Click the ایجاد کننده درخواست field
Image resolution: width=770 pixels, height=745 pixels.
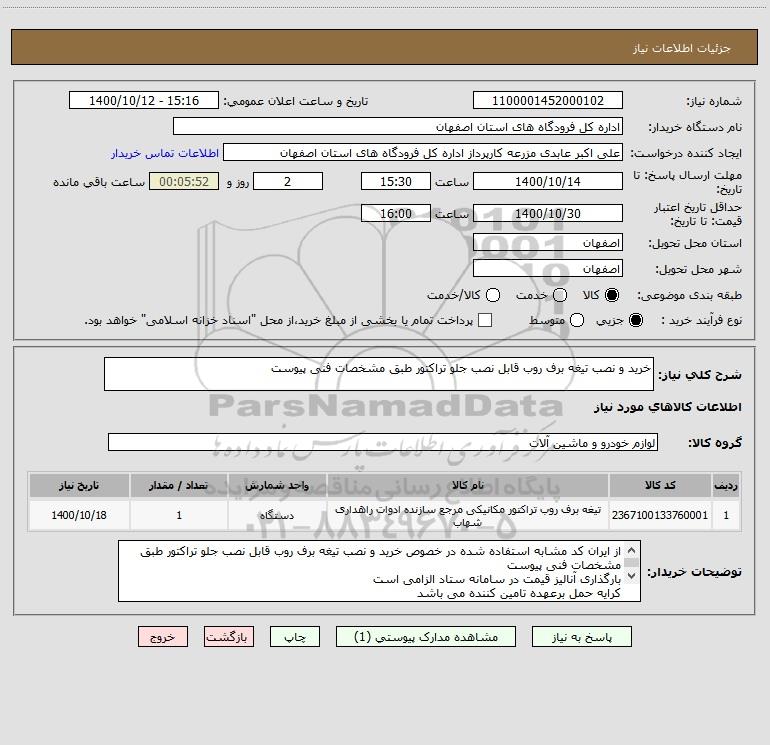click(423, 152)
